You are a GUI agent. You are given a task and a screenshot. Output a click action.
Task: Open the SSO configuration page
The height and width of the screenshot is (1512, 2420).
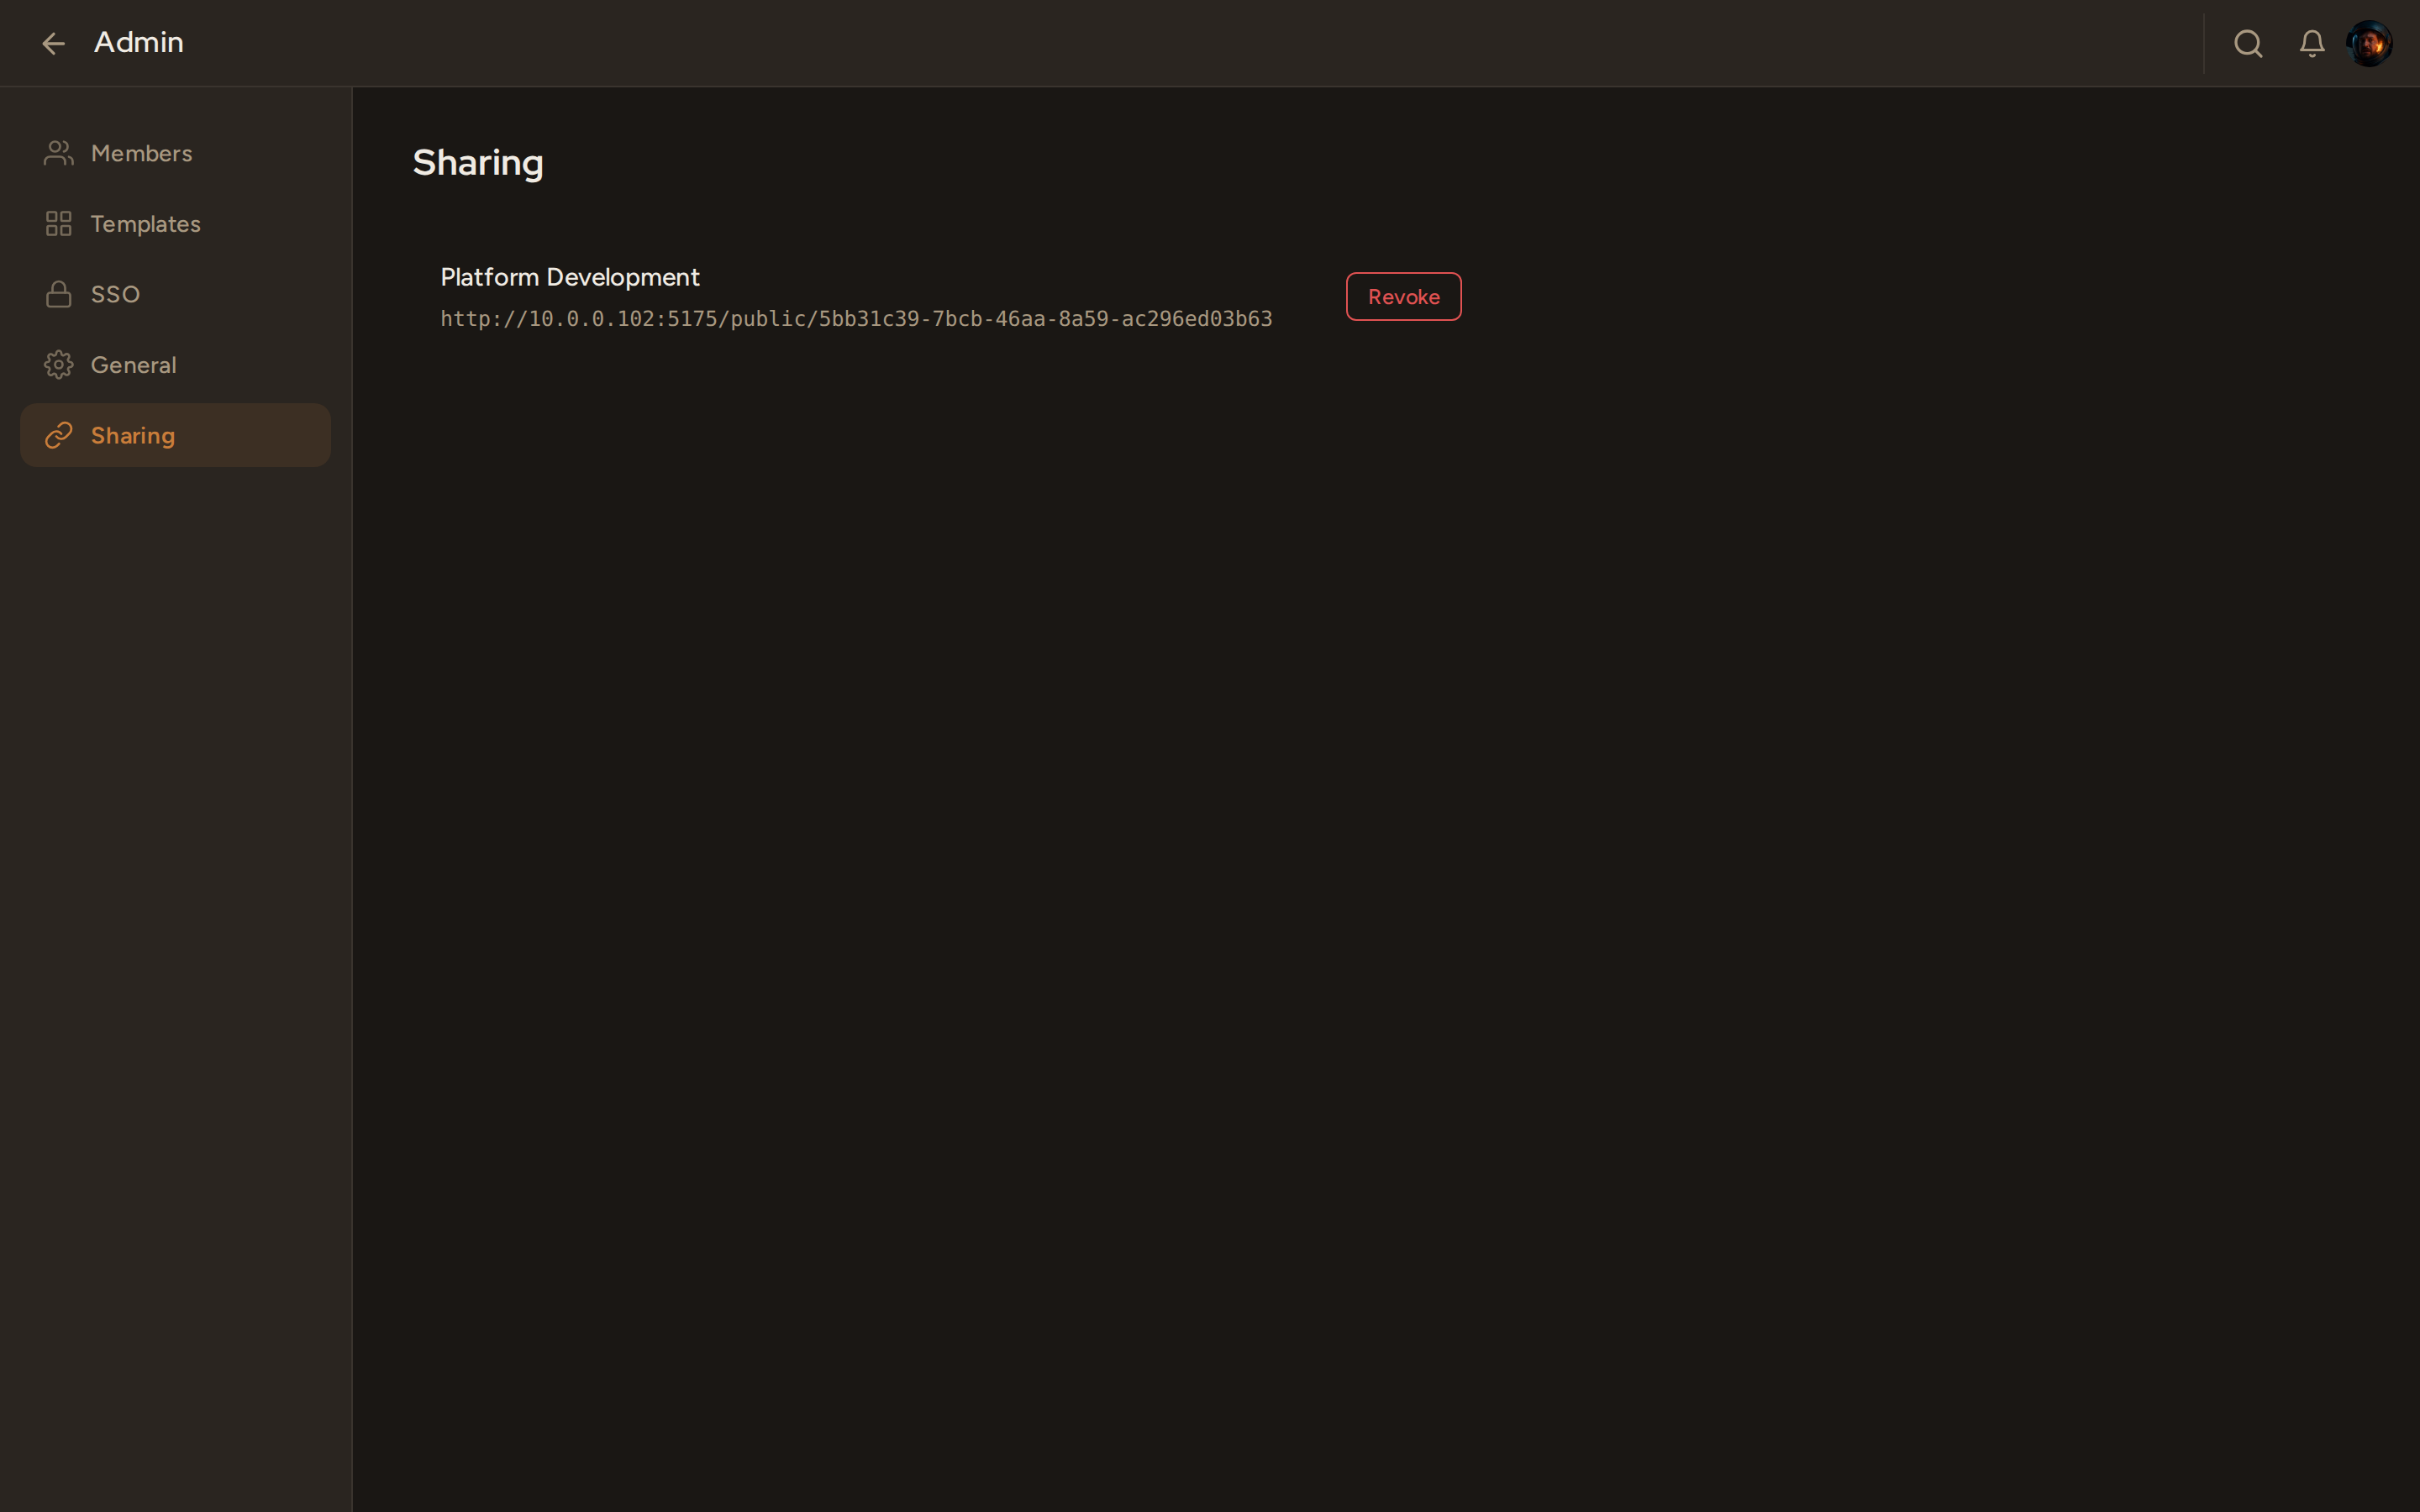point(115,293)
